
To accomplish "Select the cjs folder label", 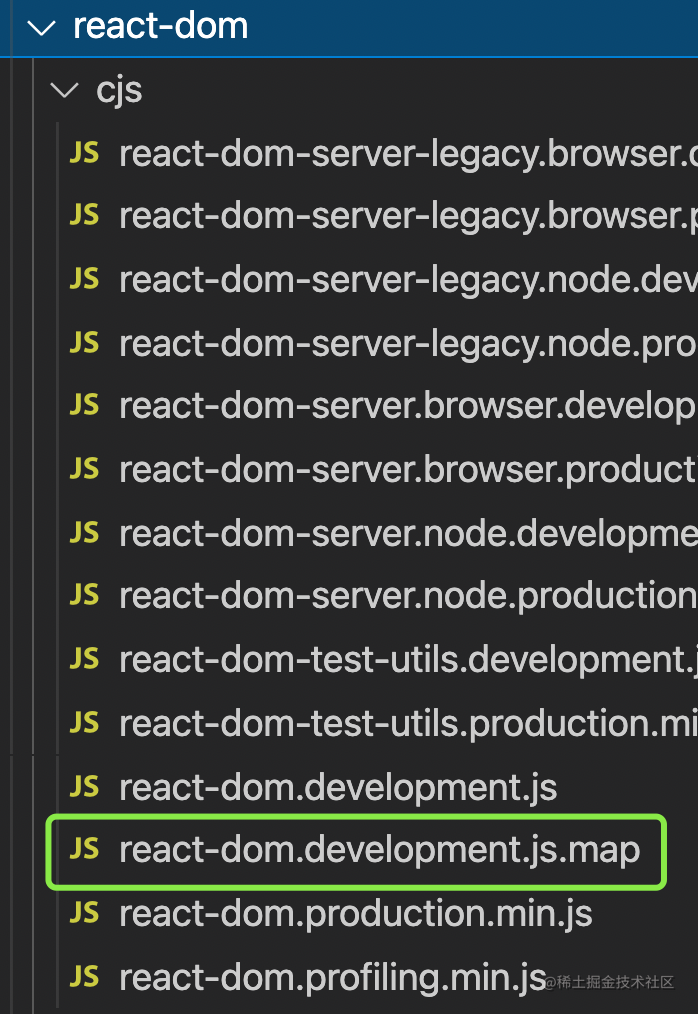I will pyautogui.click(x=119, y=90).
